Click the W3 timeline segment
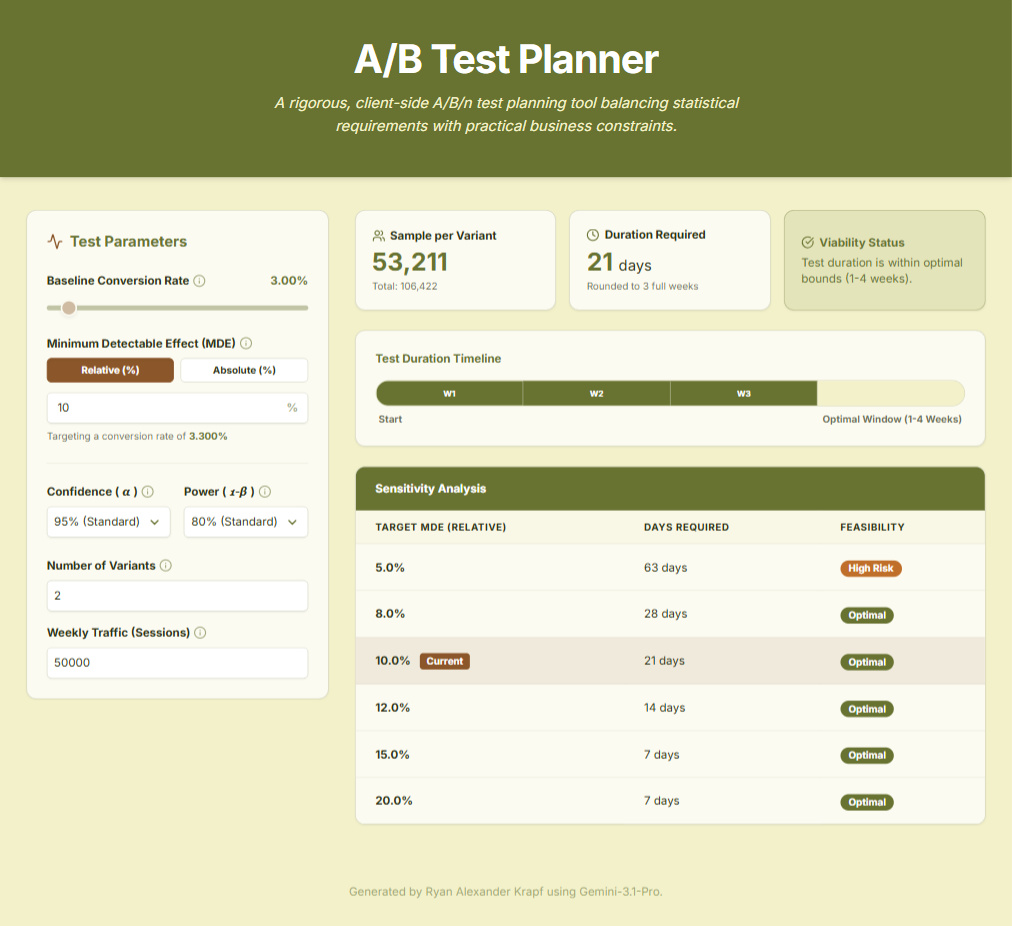The width and height of the screenshot is (1012, 926). pos(744,394)
